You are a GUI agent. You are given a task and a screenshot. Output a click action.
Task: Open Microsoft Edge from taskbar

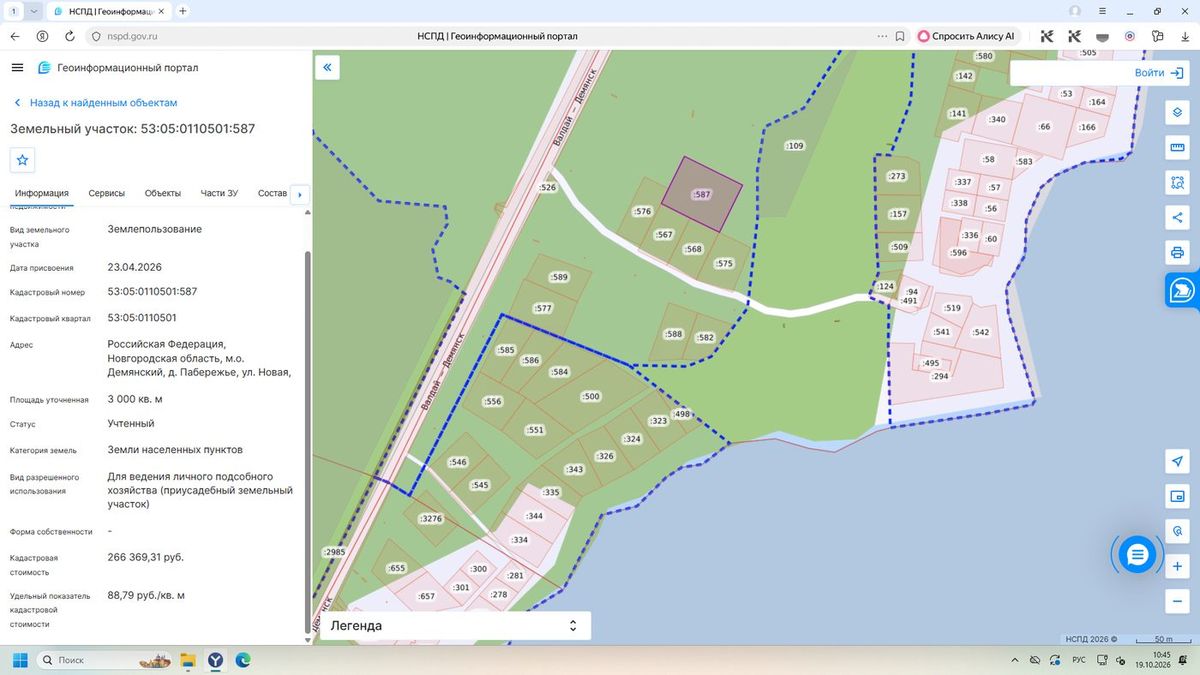(x=242, y=660)
